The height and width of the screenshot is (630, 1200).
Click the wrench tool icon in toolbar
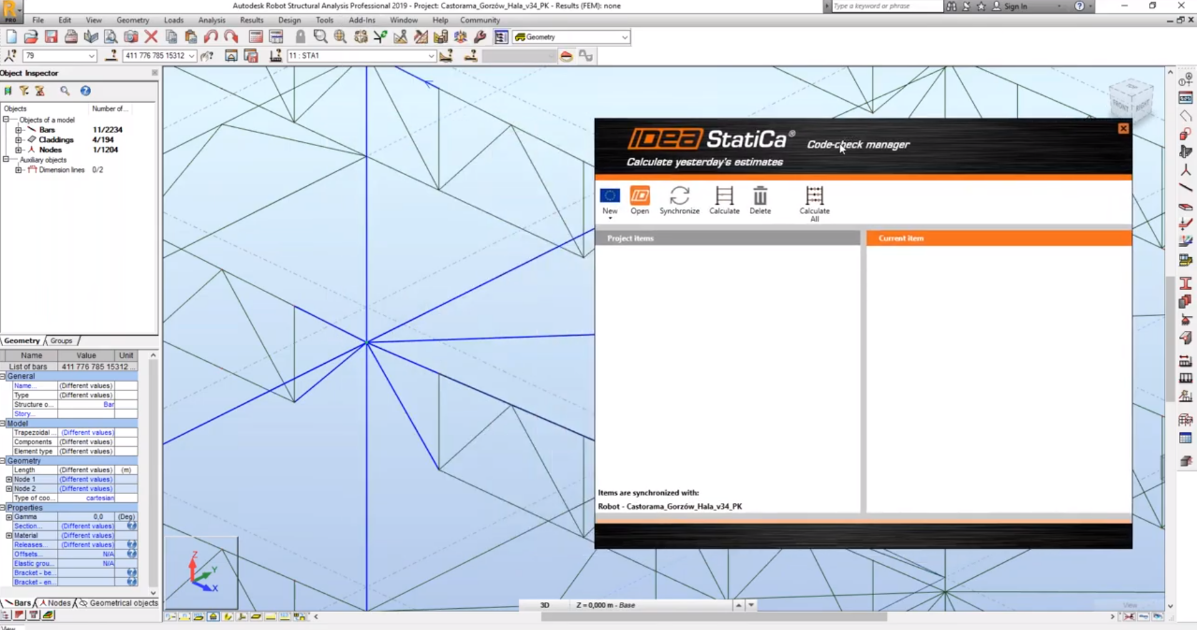coord(480,37)
